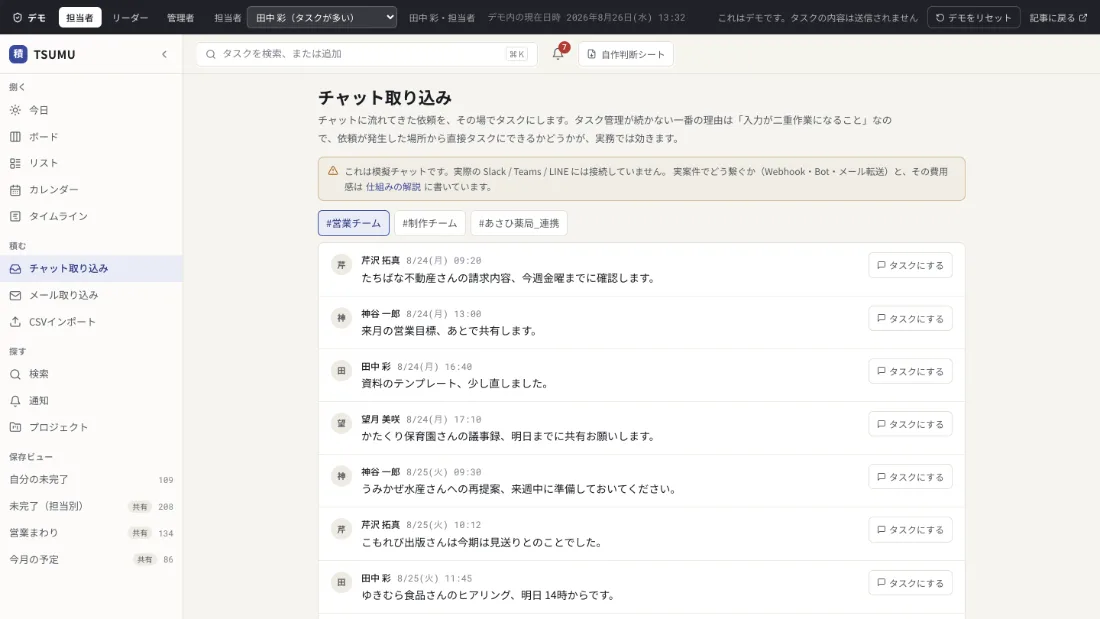This screenshot has height=619, width=1100.
Task: Open CSVインポート in sidebar
Action: 91,321
